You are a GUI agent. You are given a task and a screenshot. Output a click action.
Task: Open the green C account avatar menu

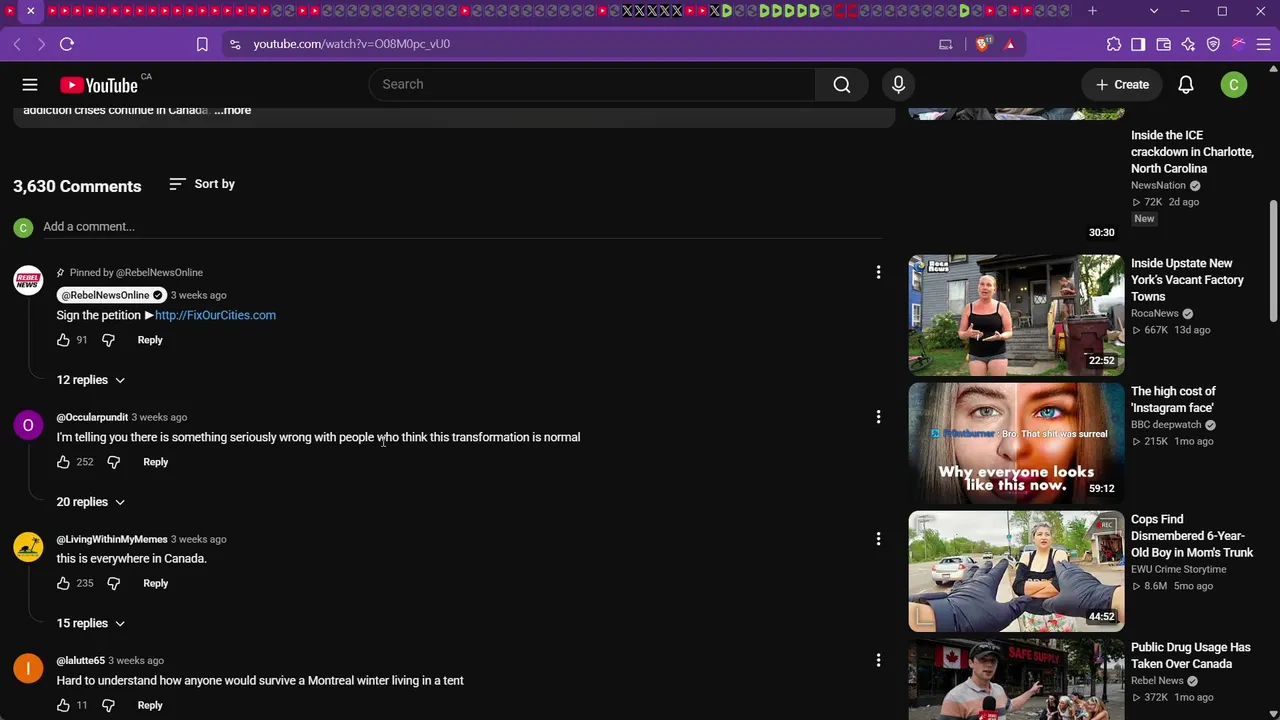pyautogui.click(x=1234, y=85)
